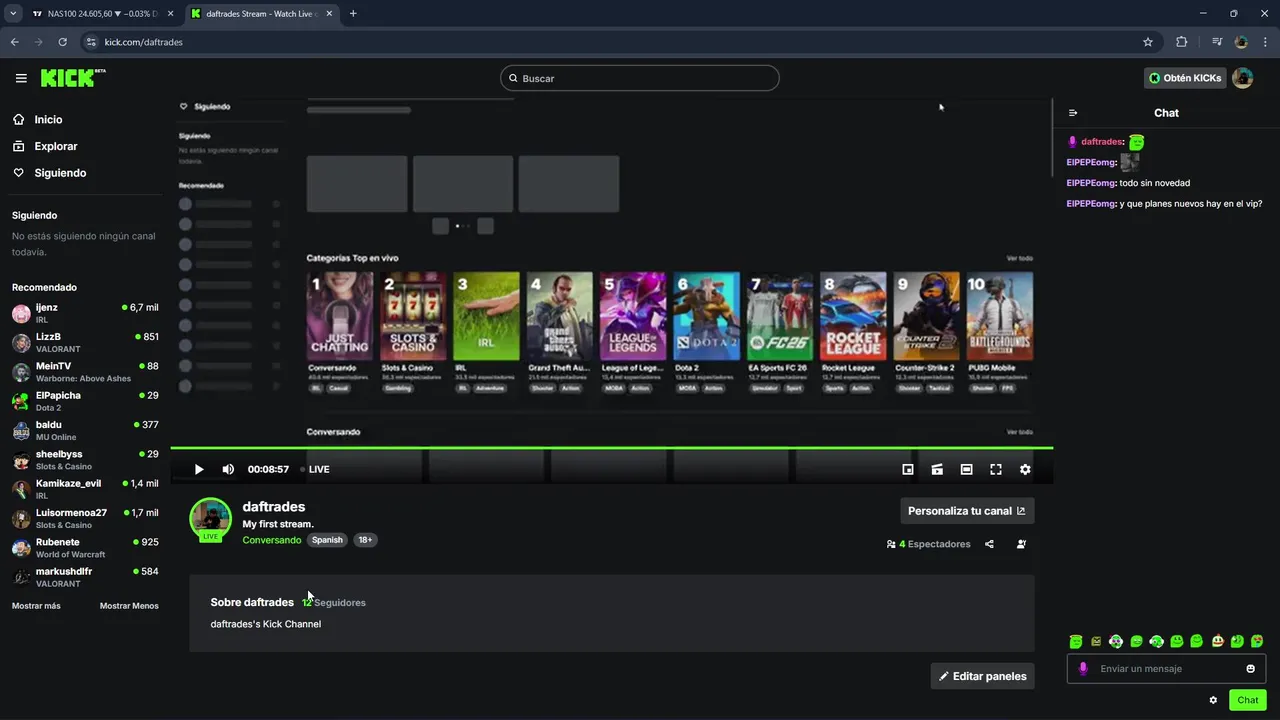Click the purple microphone badge in chat input
The image size is (1280, 720).
click(1083, 669)
